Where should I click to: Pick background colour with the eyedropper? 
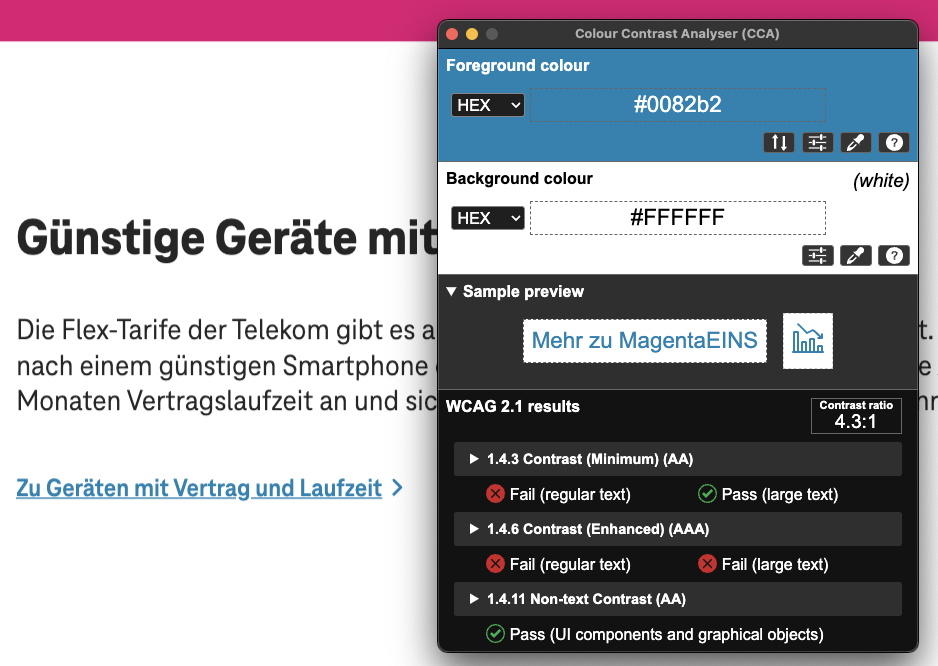855,255
